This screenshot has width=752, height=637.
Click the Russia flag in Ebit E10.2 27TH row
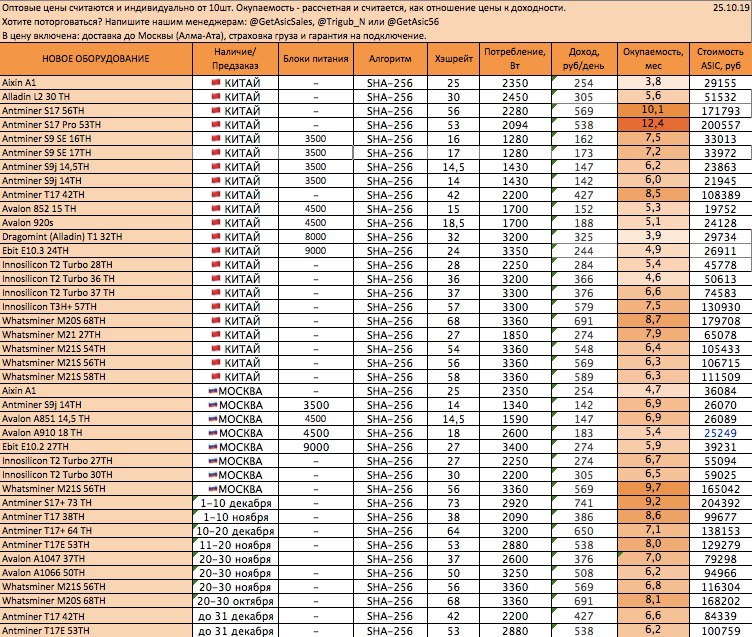(213, 447)
